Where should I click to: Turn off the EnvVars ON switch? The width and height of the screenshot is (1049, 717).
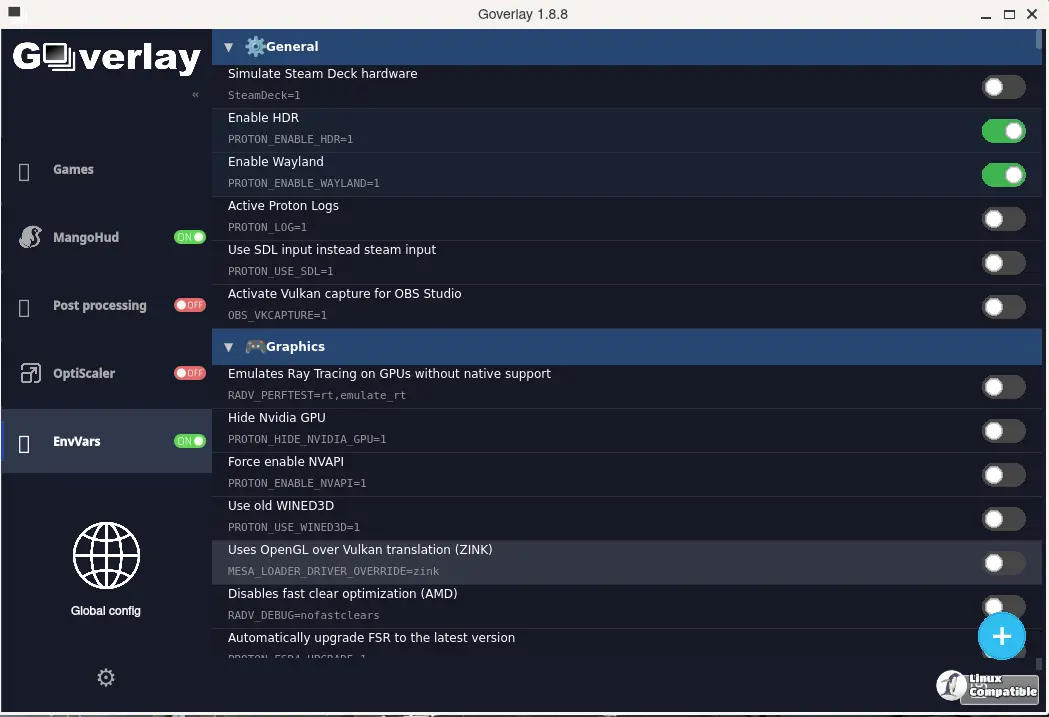click(x=190, y=441)
